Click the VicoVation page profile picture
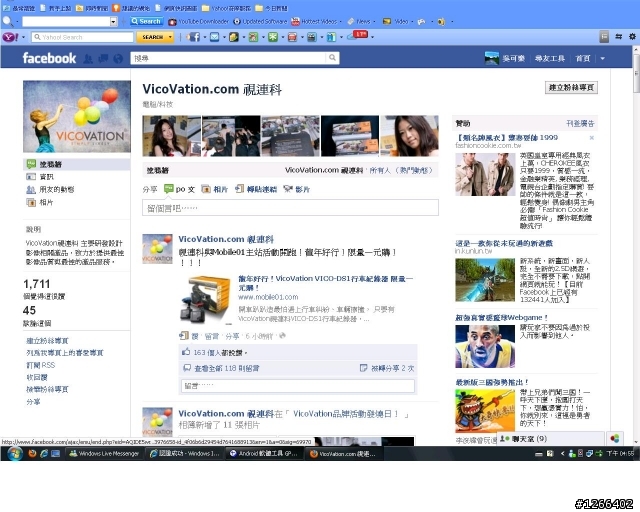Viewport: 640px width, 512px height. tap(77, 116)
